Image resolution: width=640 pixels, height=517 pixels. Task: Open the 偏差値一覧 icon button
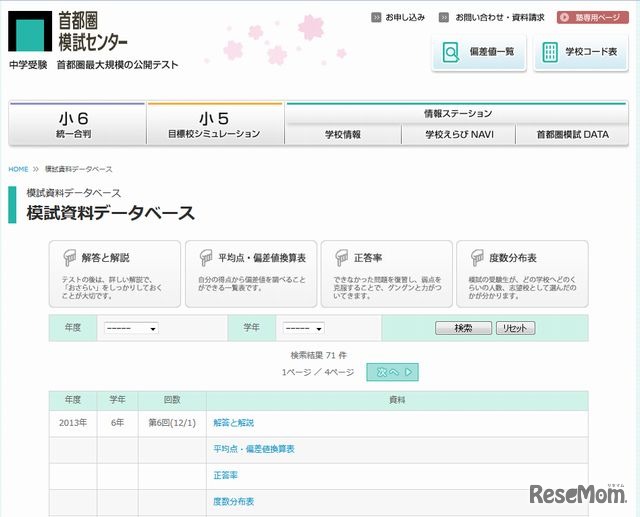pyautogui.click(x=479, y=52)
